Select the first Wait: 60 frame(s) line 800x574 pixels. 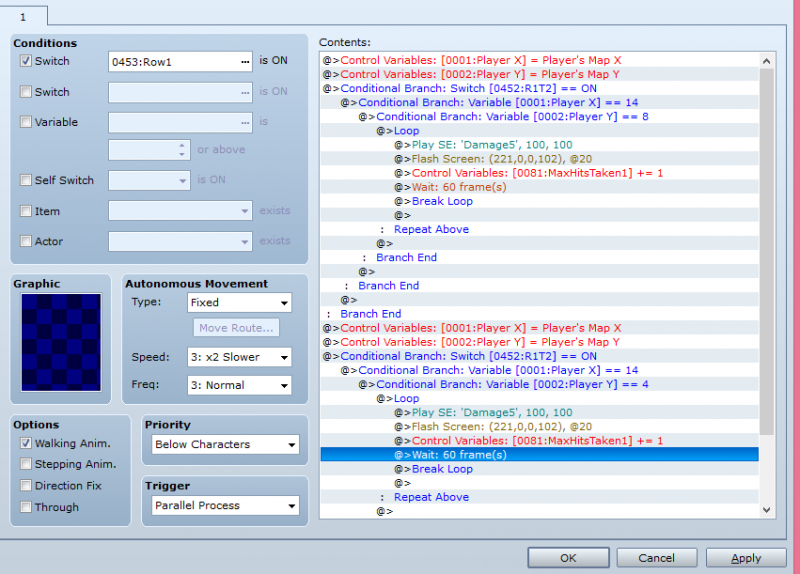(540, 187)
